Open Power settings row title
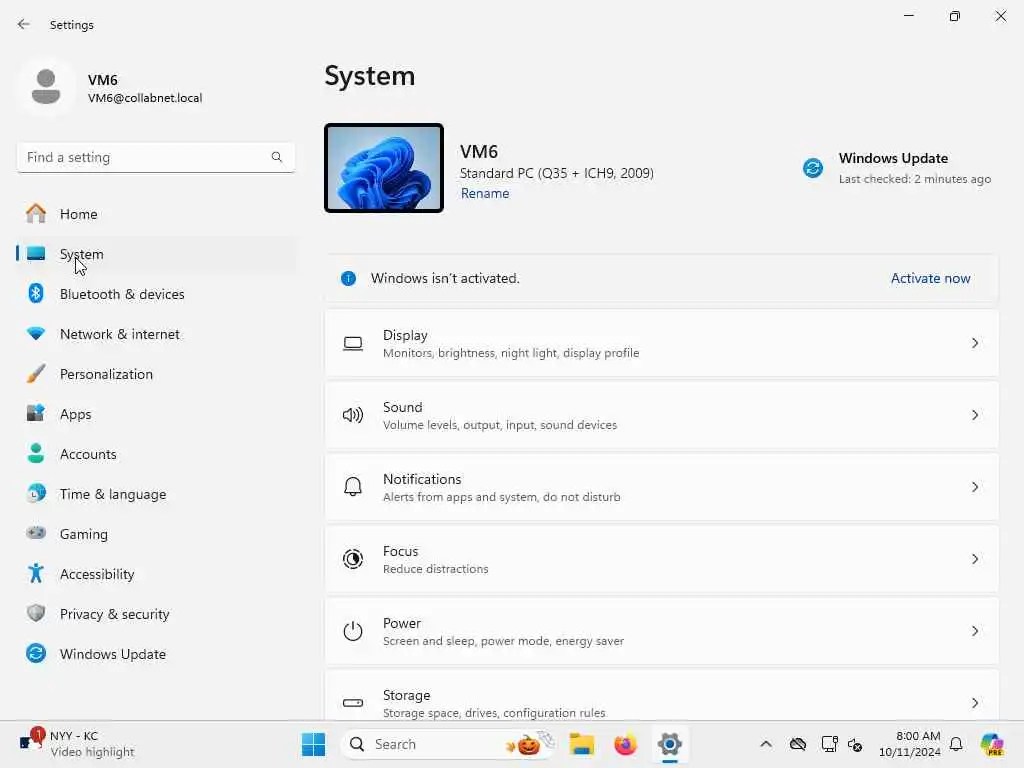This screenshot has height=768, width=1024. 402,623
